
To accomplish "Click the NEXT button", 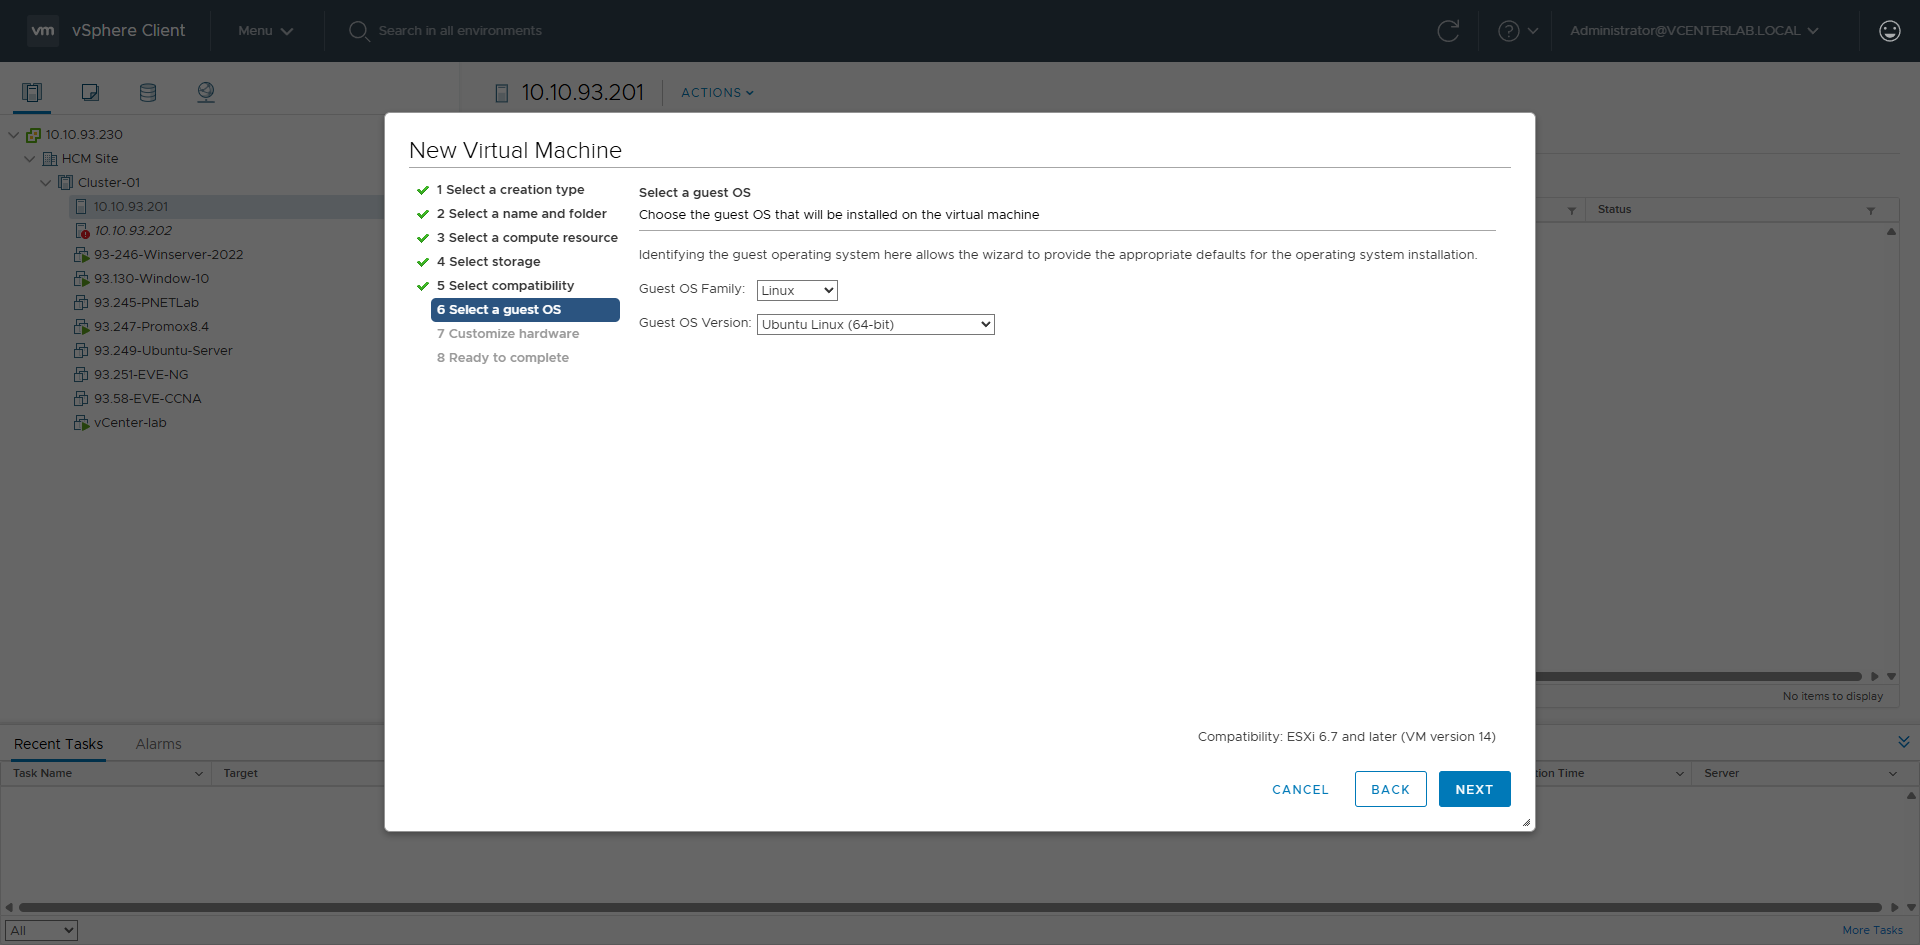I will tap(1474, 789).
